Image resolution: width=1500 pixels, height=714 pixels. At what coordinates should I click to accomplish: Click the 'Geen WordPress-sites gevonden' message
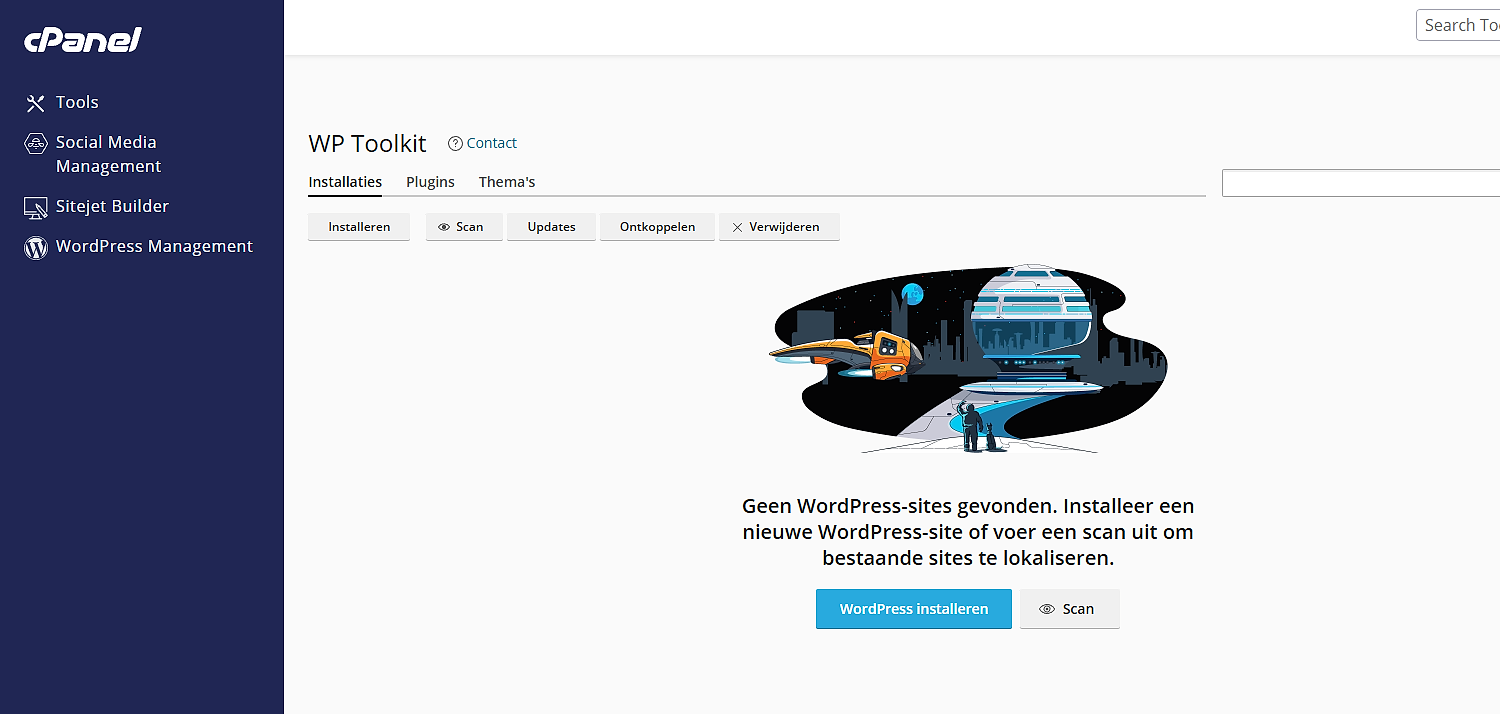(968, 532)
